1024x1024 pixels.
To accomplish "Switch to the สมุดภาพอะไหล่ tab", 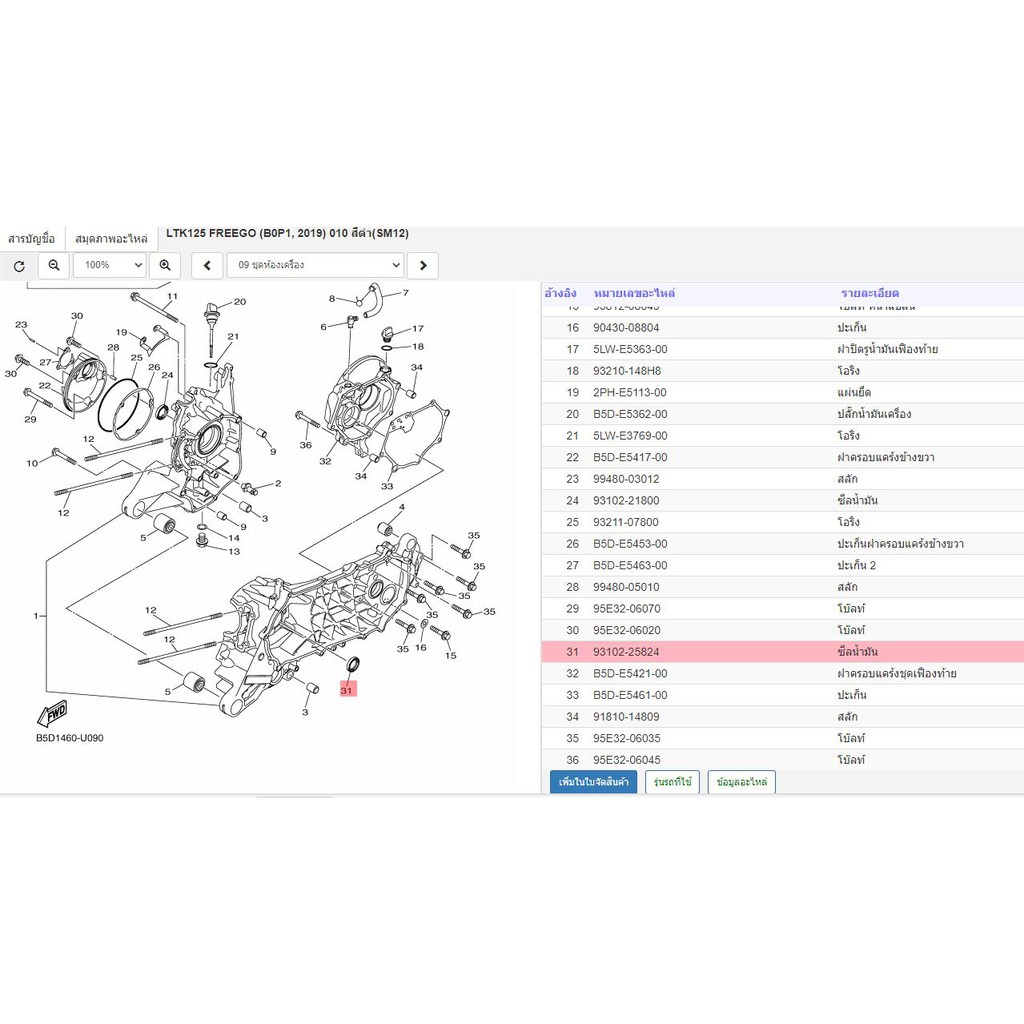I will point(111,238).
